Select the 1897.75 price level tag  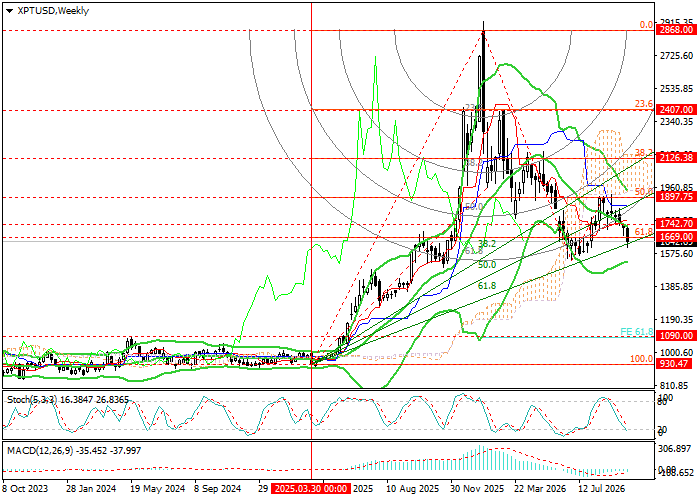pyautogui.click(x=675, y=197)
